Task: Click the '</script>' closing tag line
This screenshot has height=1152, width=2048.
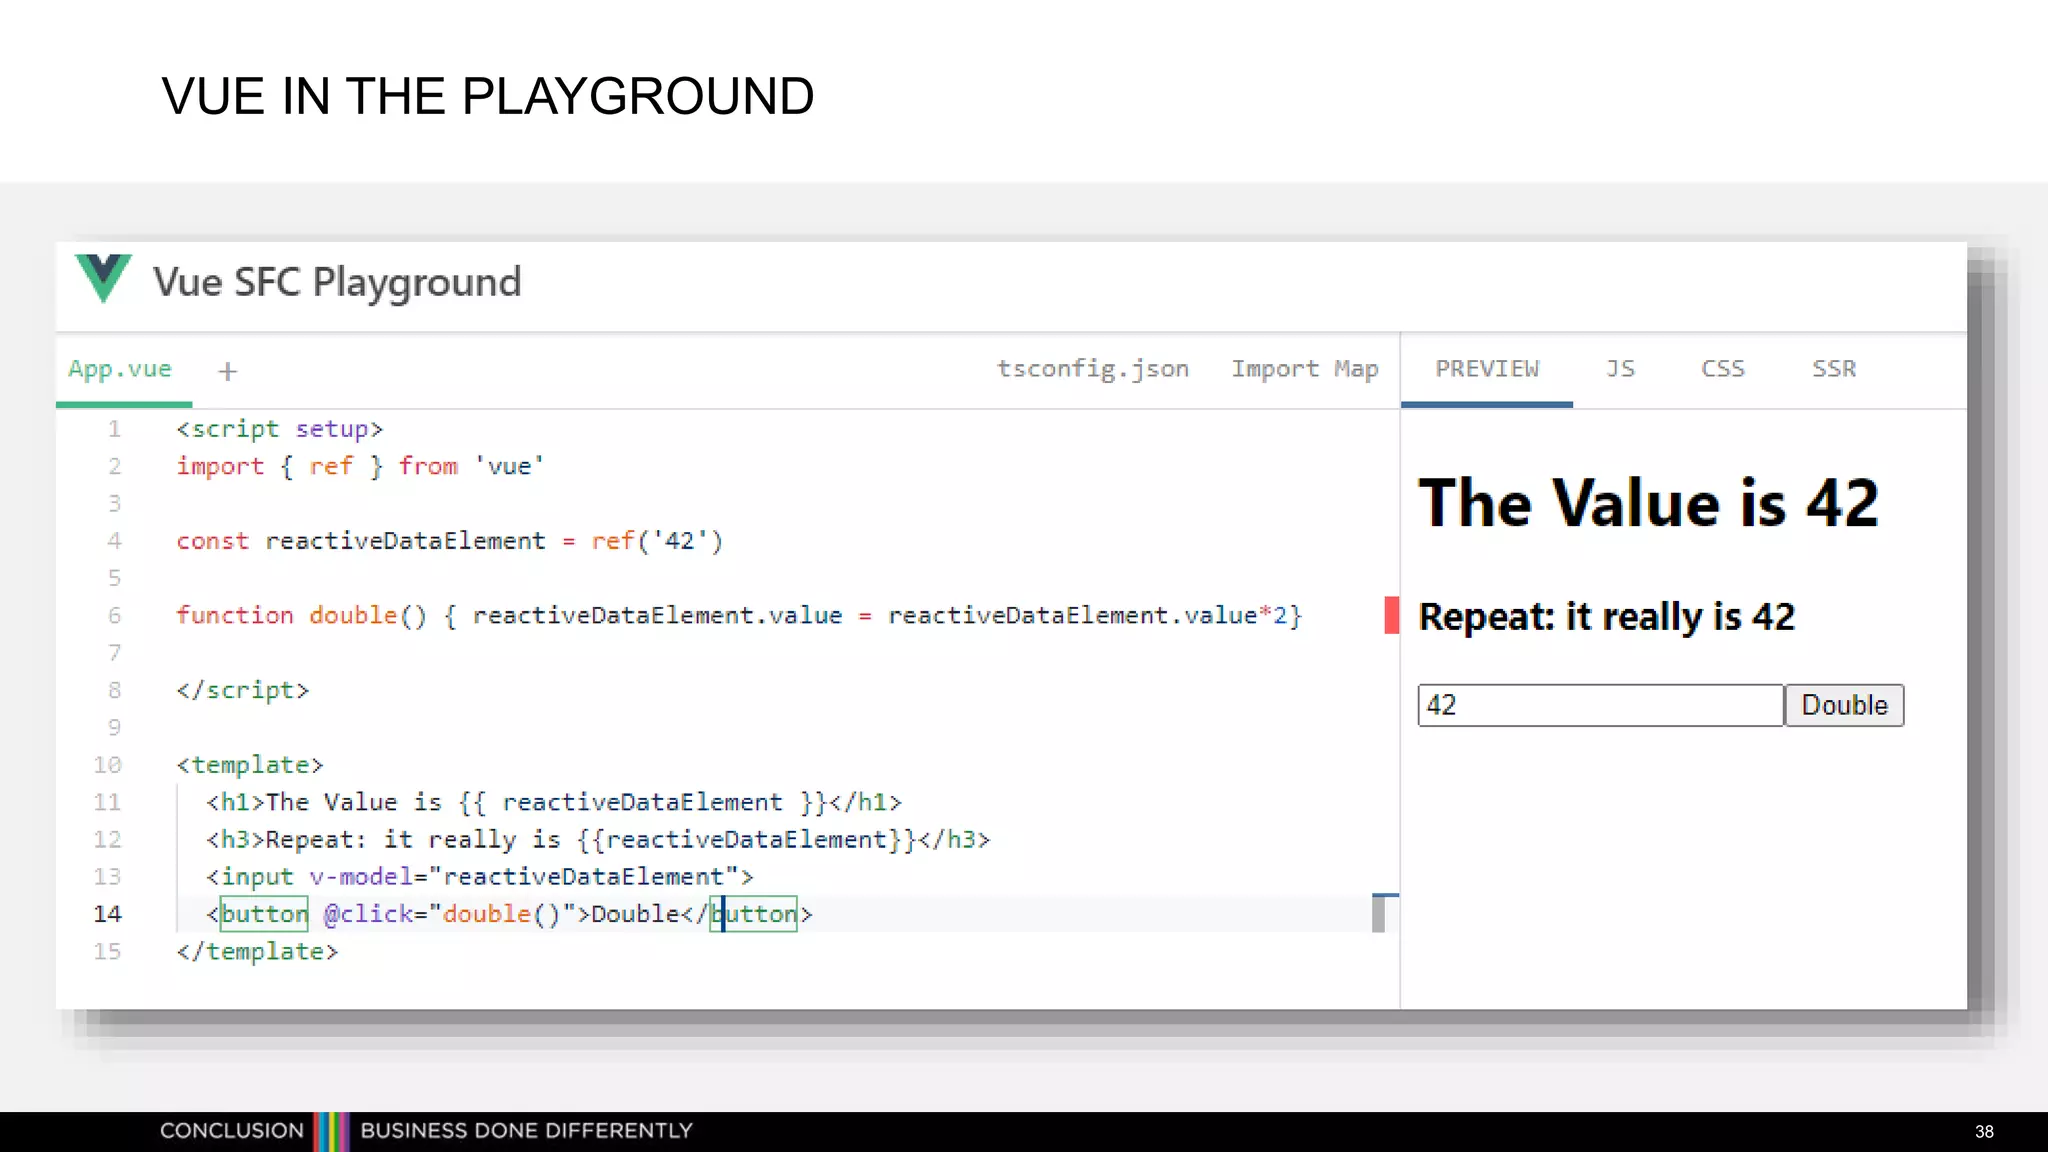Action: coord(243,690)
